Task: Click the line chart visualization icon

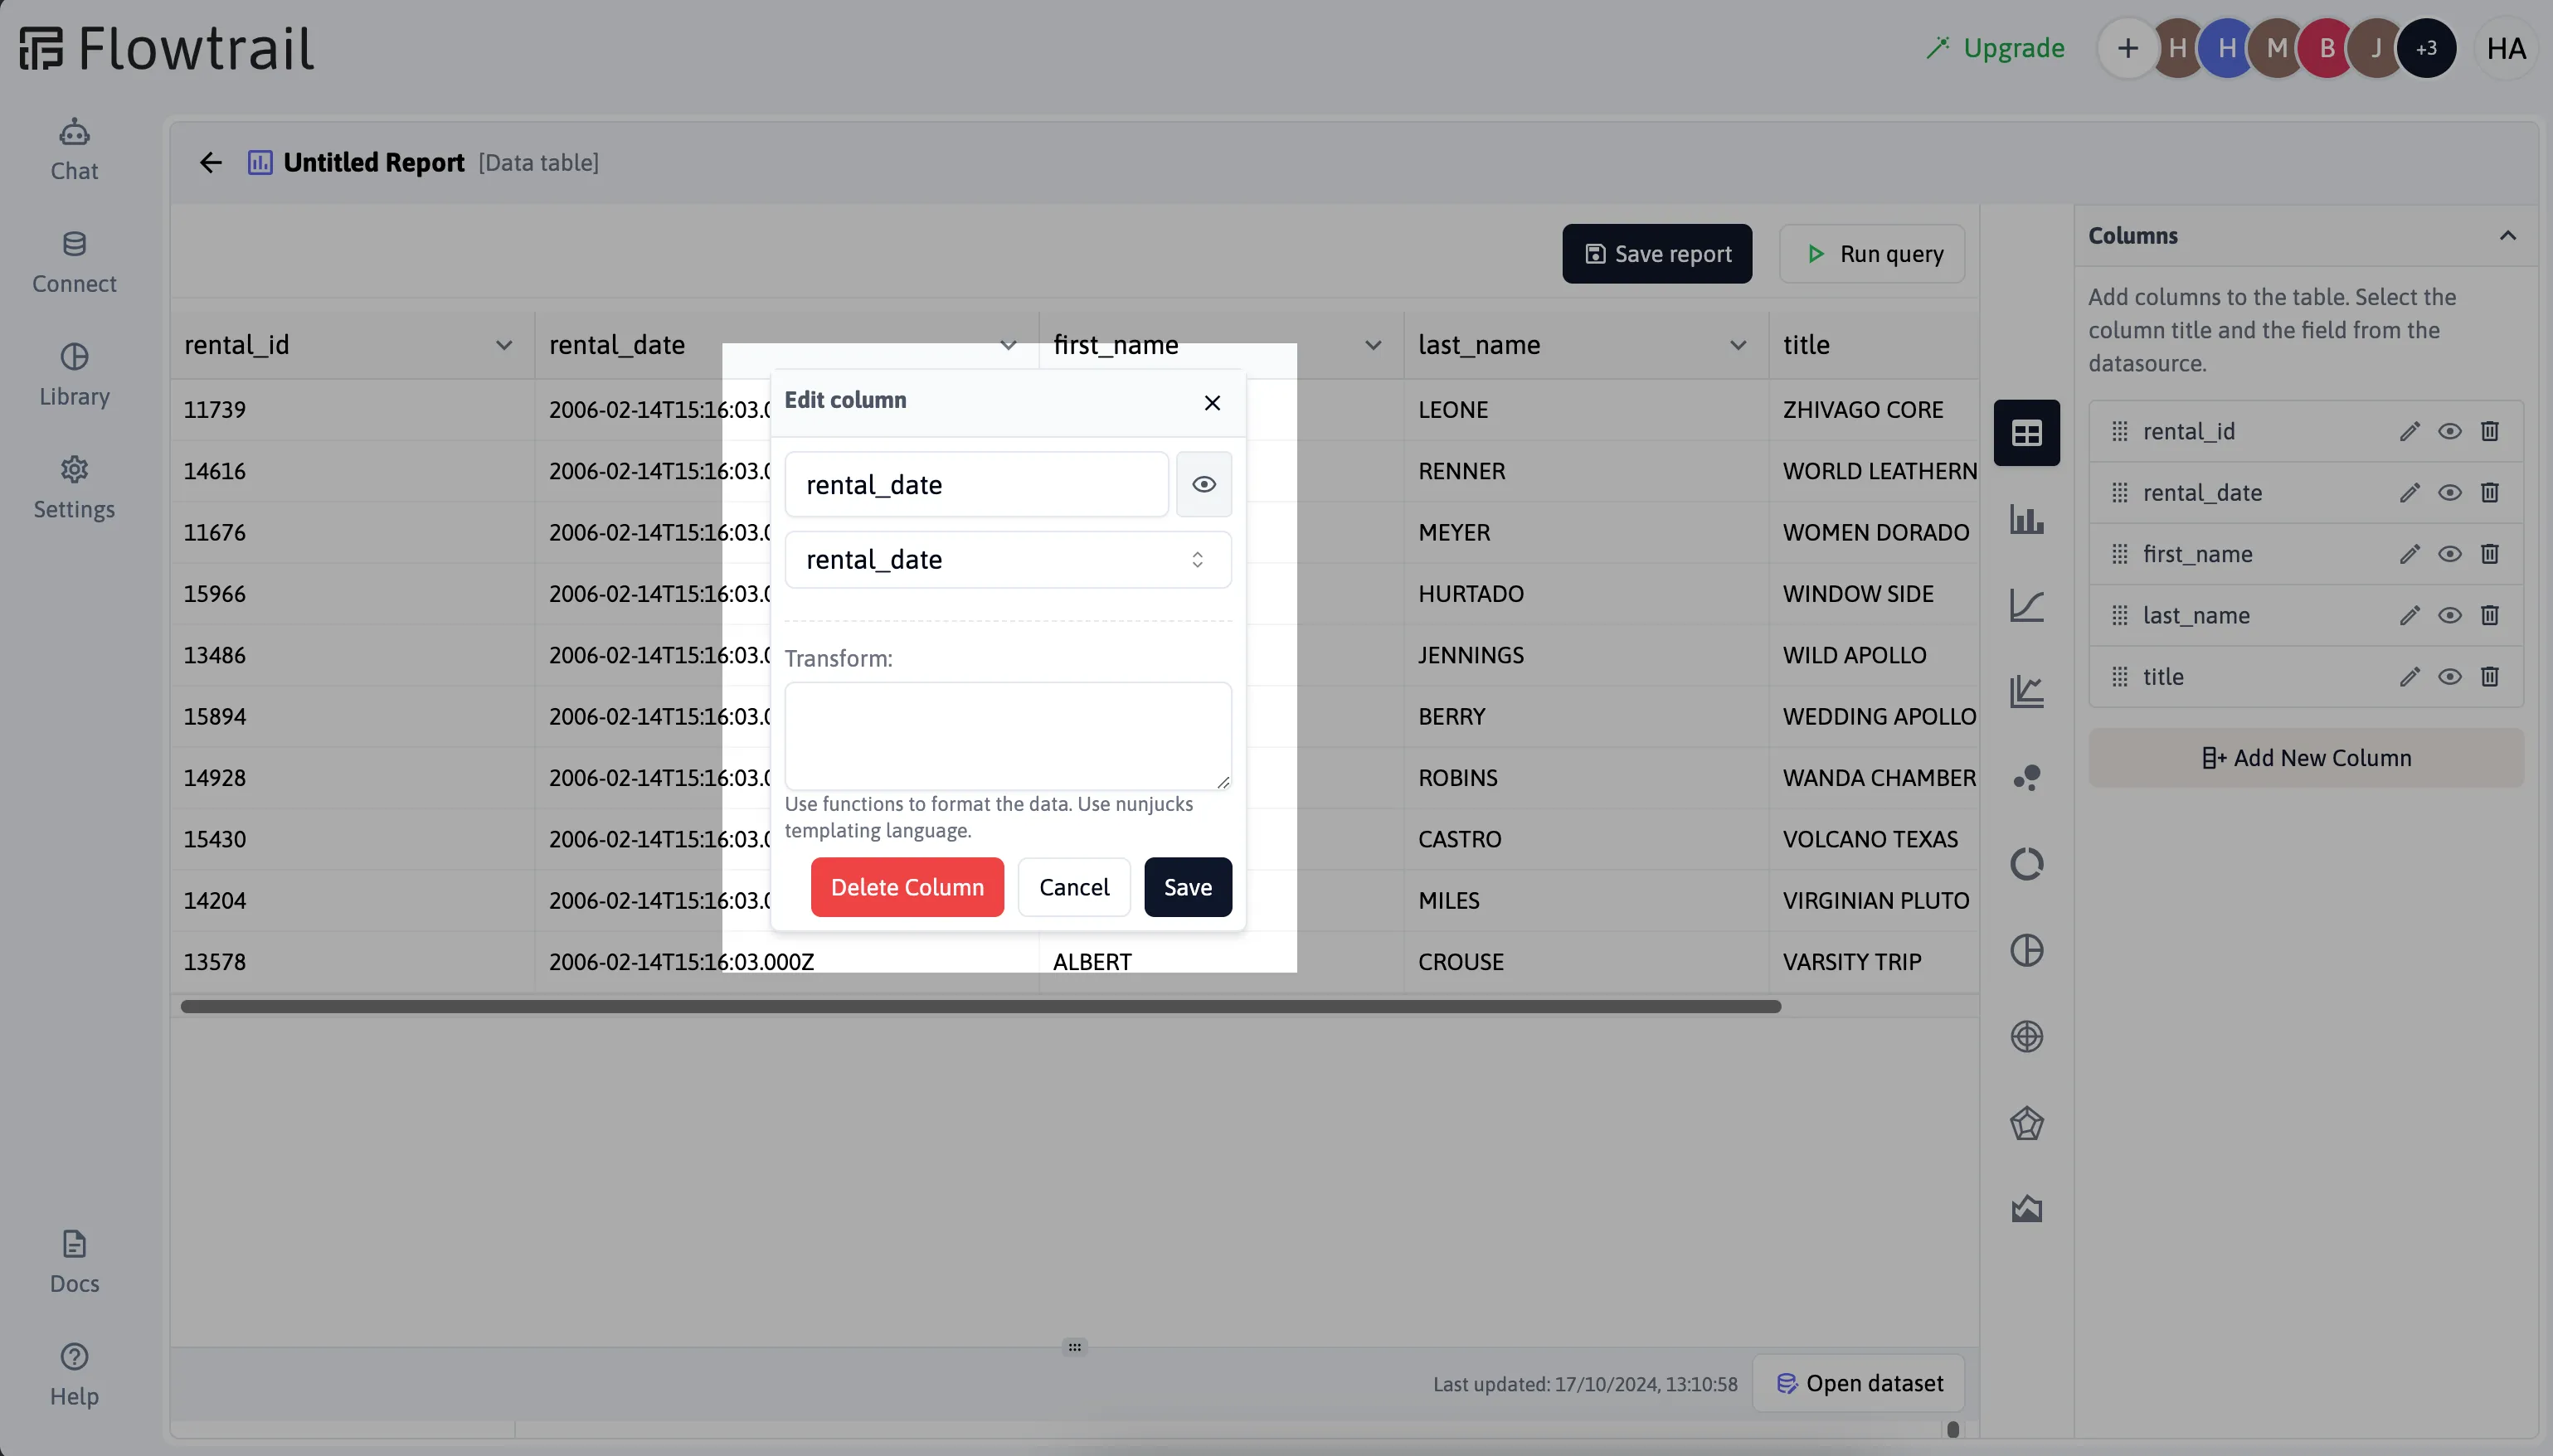Action: pyautogui.click(x=2027, y=606)
